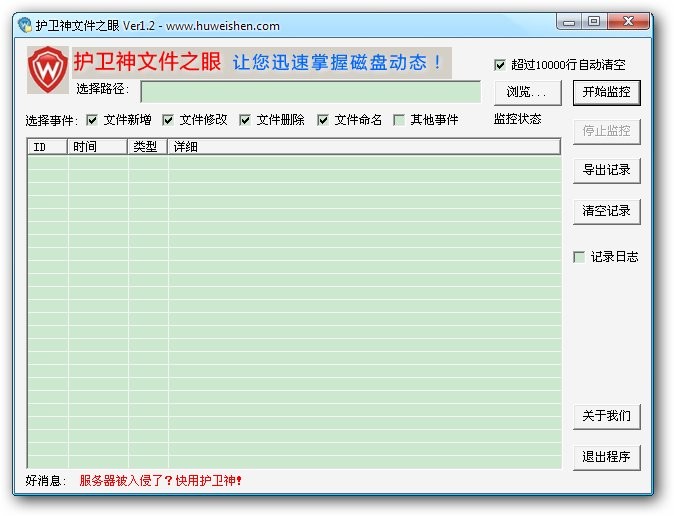Uncheck the 文件命名 event checkbox
This screenshot has width=674, height=516.
(323, 120)
